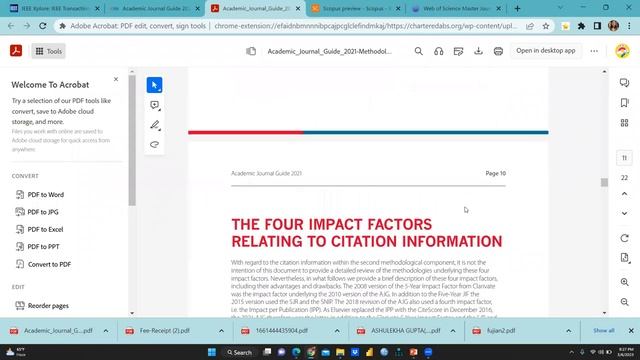The width and height of the screenshot is (640, 360).
Task: Expand options for fujian2.pdf download
Action: pyautogui.click(x=568, y=331)
